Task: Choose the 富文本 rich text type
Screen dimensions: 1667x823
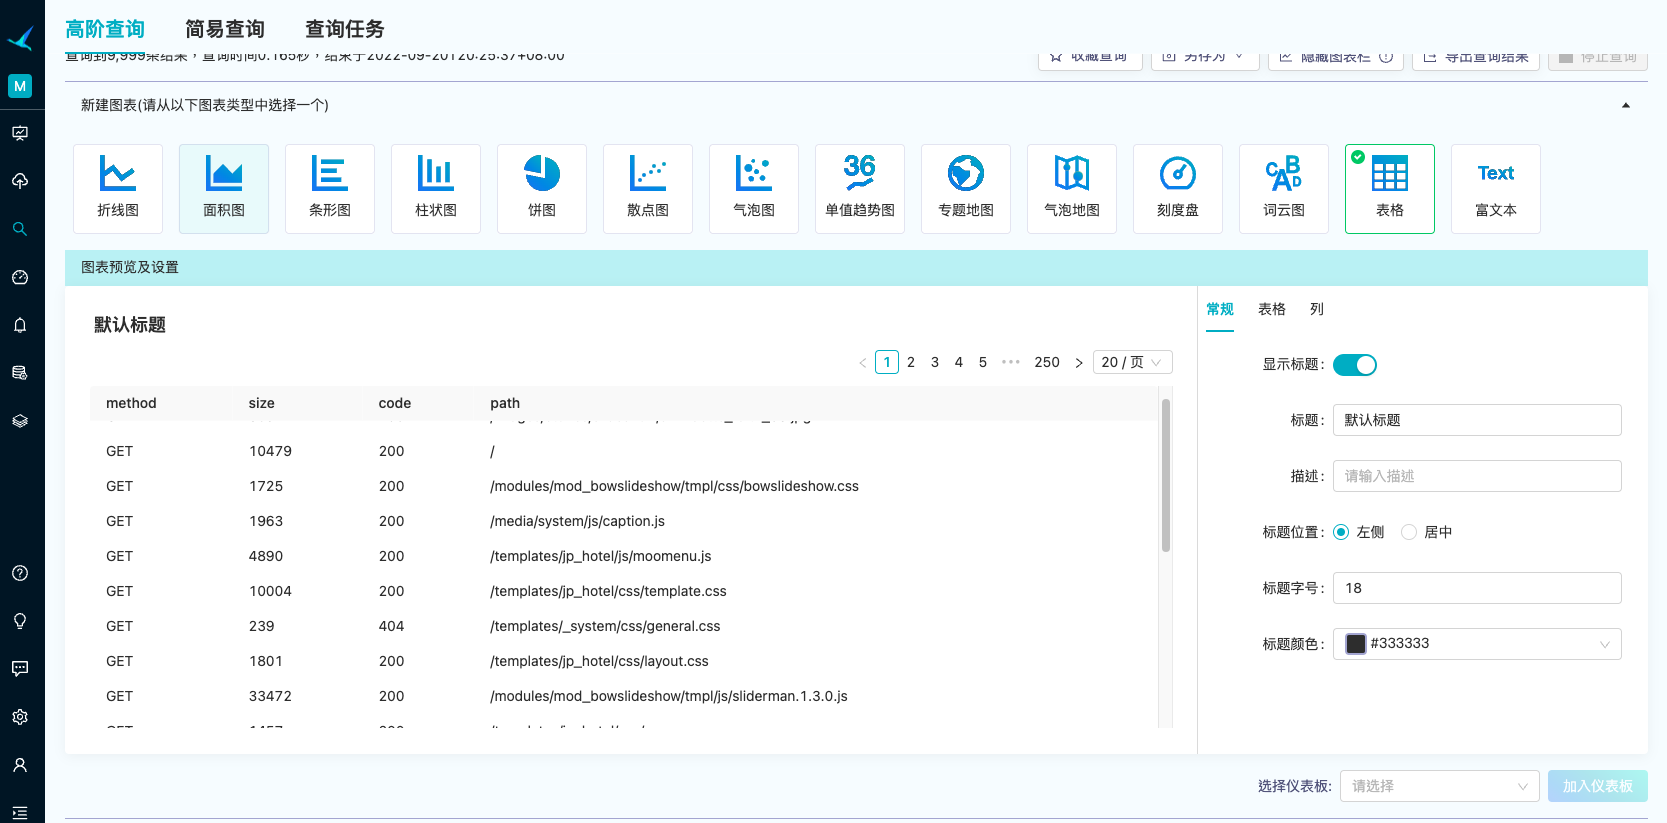Action: click(1496, 189)
